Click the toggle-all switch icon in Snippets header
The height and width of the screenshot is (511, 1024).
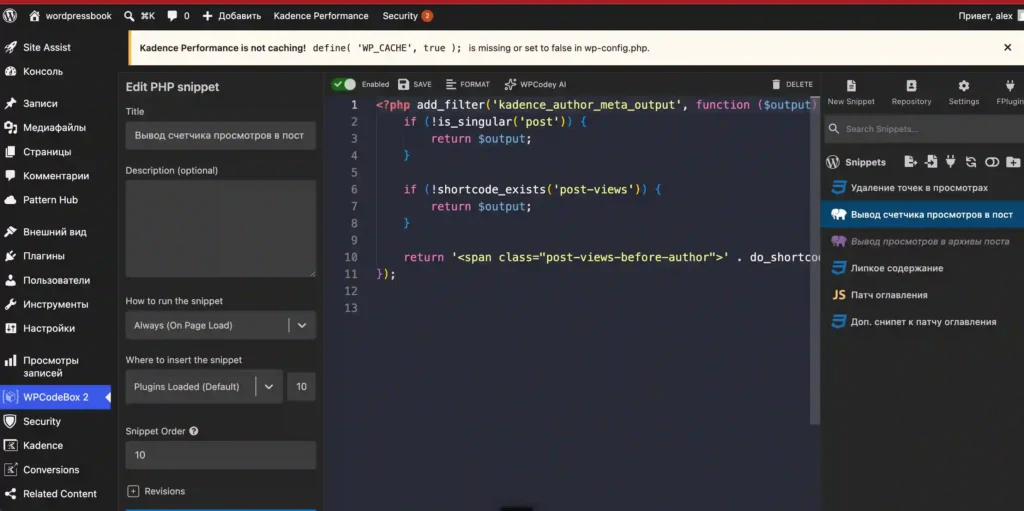point(992,162)
